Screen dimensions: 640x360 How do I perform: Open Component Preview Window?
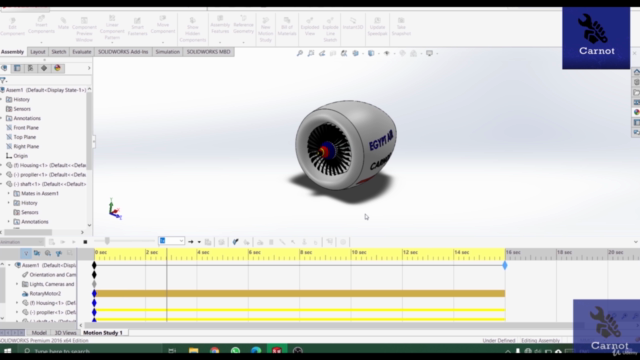[x=84, y=29]
